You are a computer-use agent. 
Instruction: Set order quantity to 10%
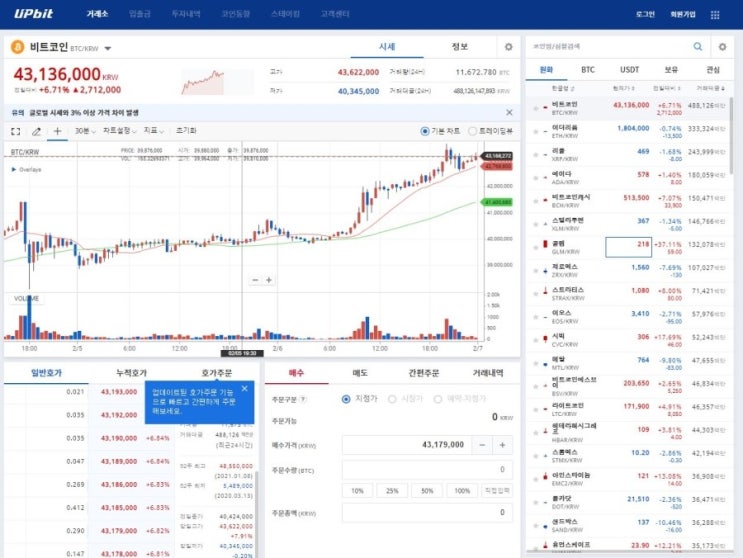tap(357, 491)
